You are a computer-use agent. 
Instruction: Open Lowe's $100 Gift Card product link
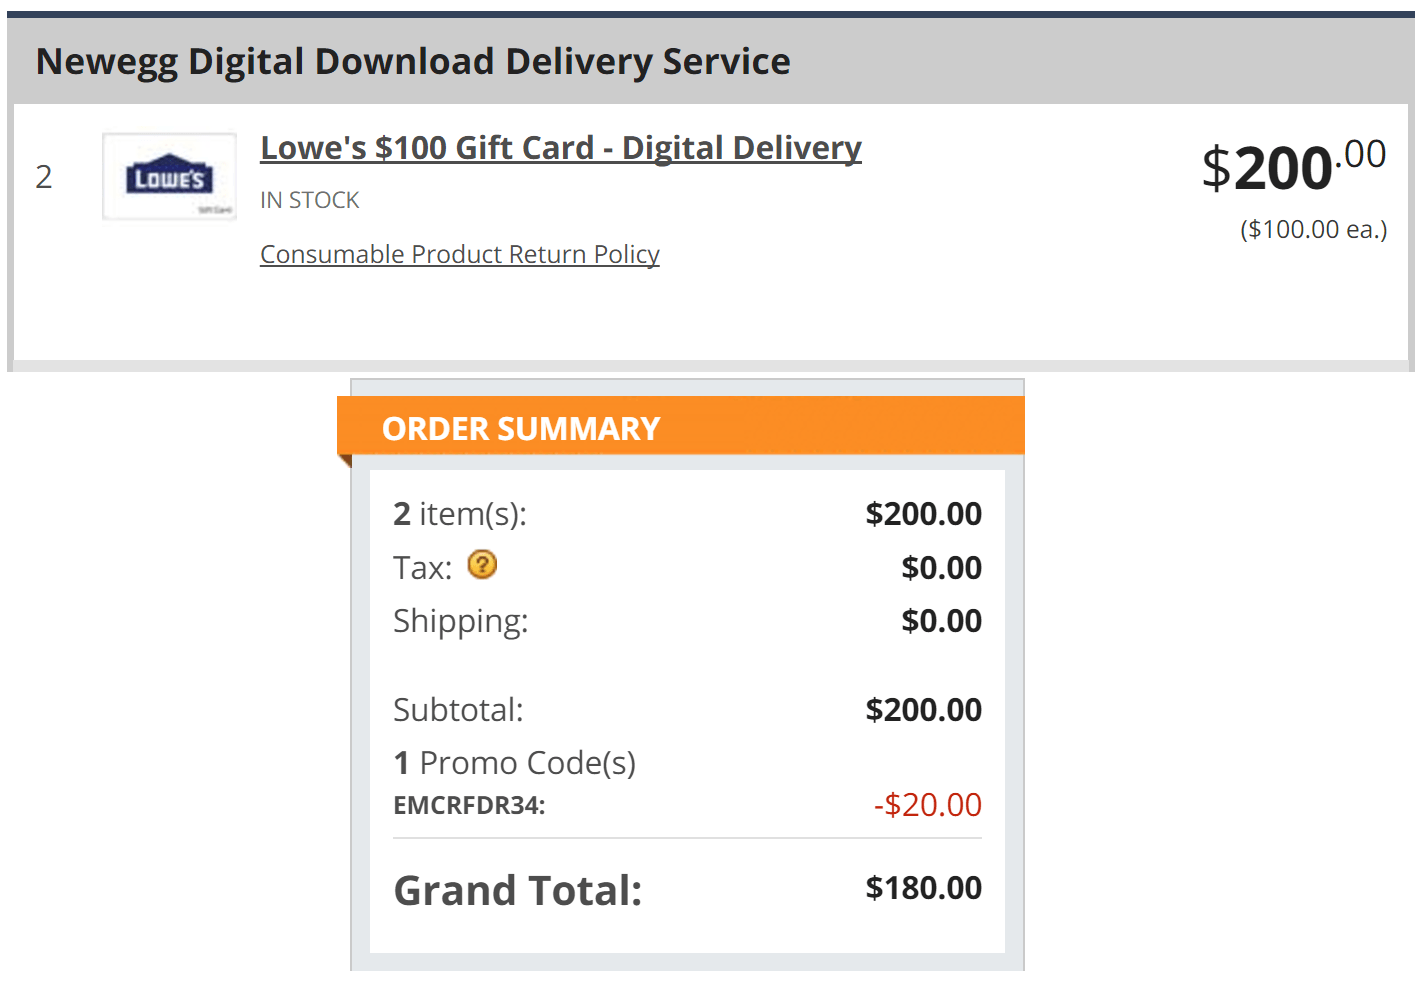[x=561, y=148]
